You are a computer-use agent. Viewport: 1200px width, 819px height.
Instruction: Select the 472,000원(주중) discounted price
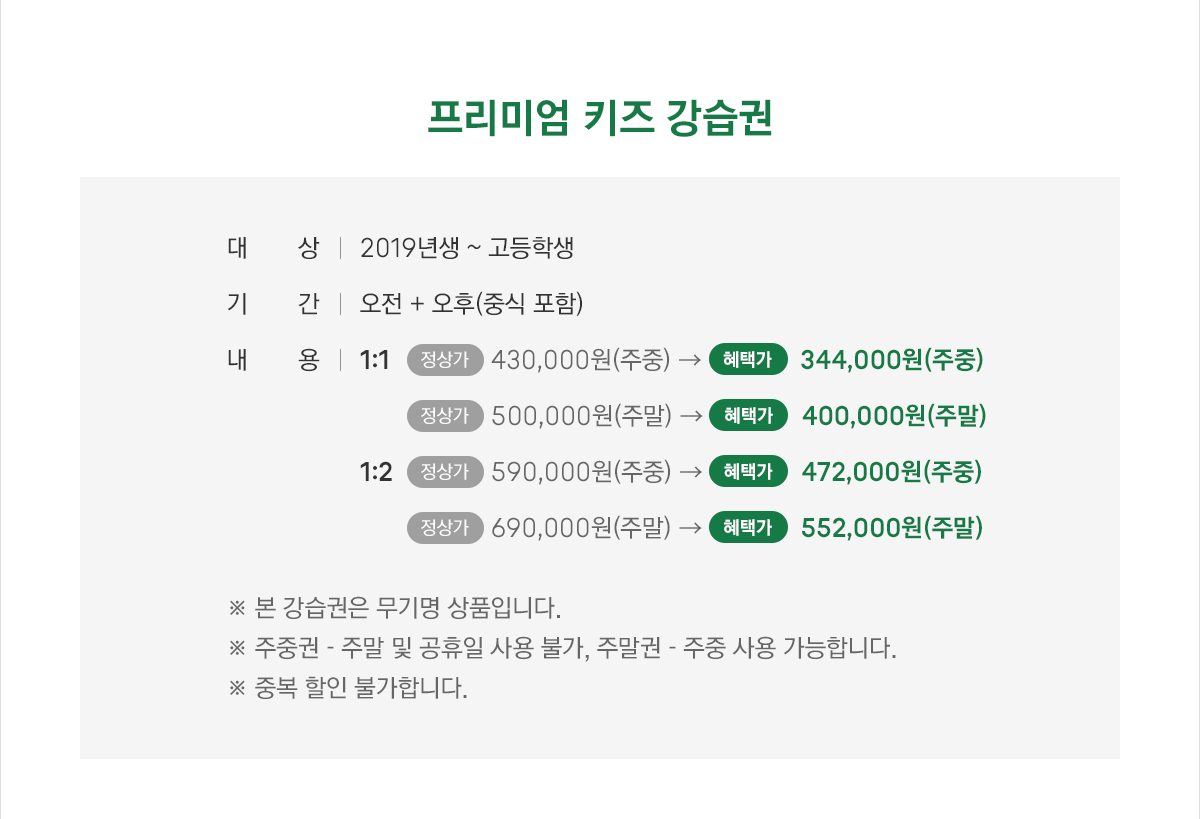(x=892, y=471)
